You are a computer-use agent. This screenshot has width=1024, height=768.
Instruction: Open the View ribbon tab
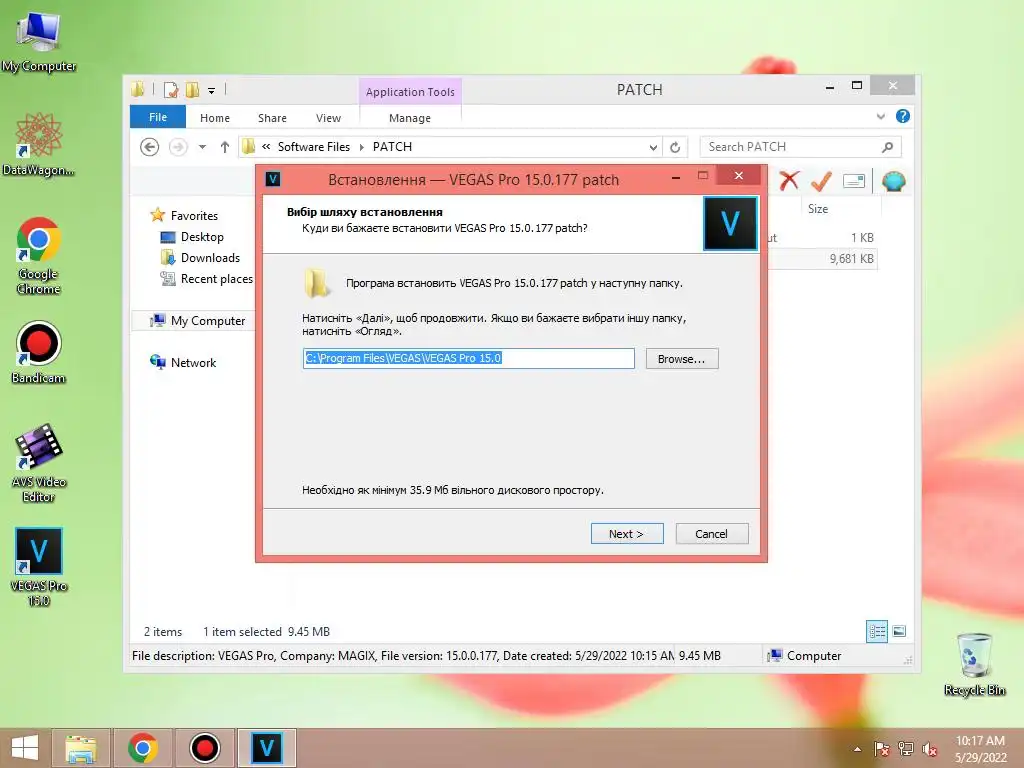[x=328, y=118]
